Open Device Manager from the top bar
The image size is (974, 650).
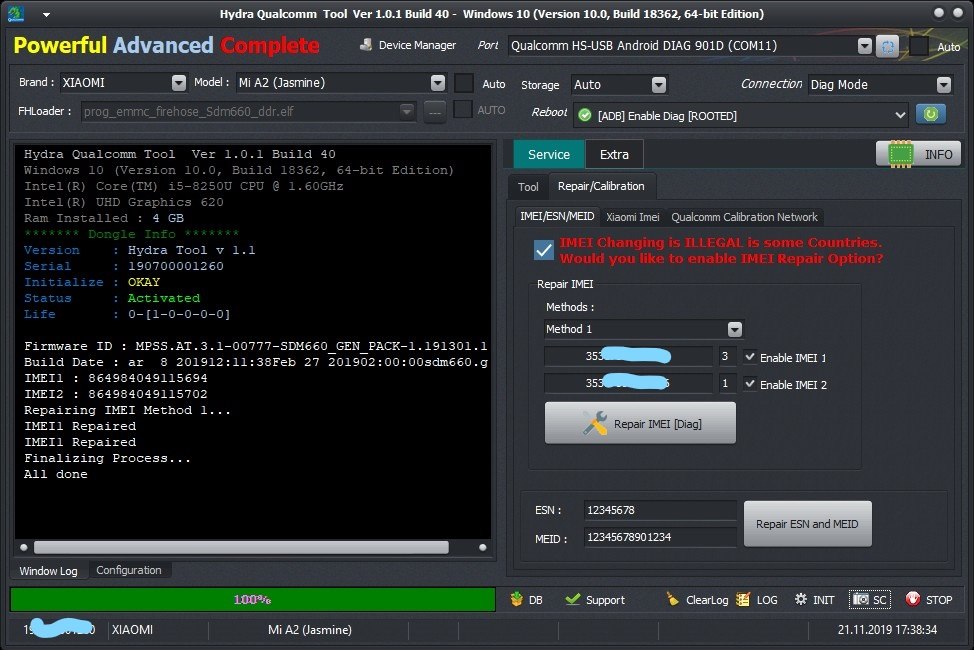(x=407, y=46)
